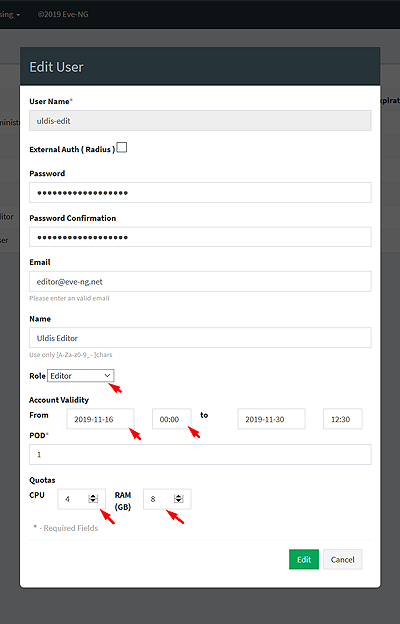Open the From date field 2019-11-16
Image resolution: width=400 pixels, height=624 pixels.
(x=100, y=419)
